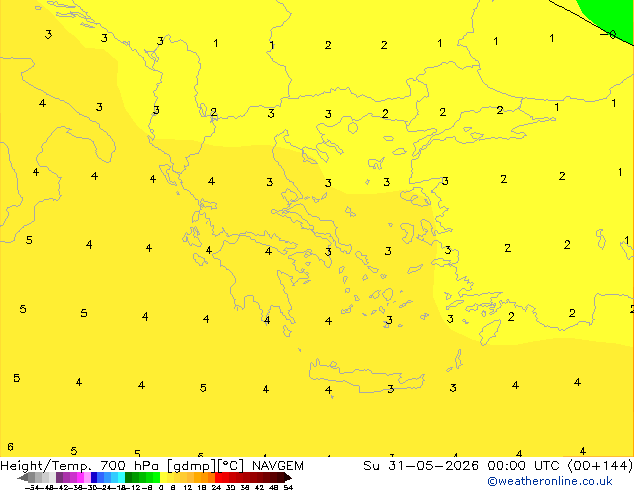Click the "NAVGEM" model label

pos(278,466)
